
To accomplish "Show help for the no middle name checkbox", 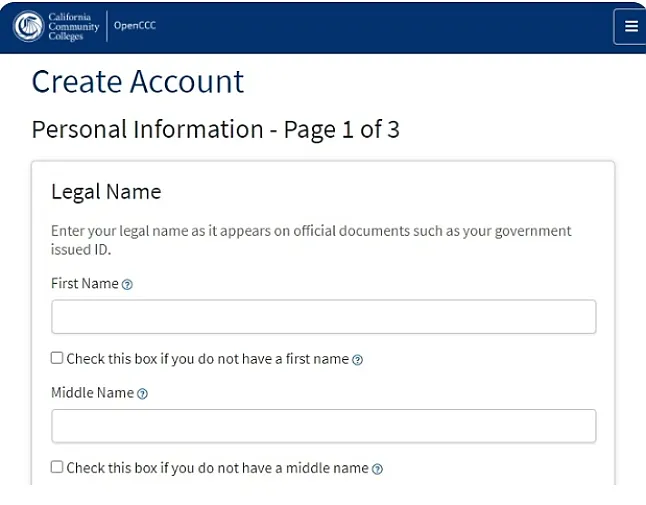I will [x=377, y=469].
